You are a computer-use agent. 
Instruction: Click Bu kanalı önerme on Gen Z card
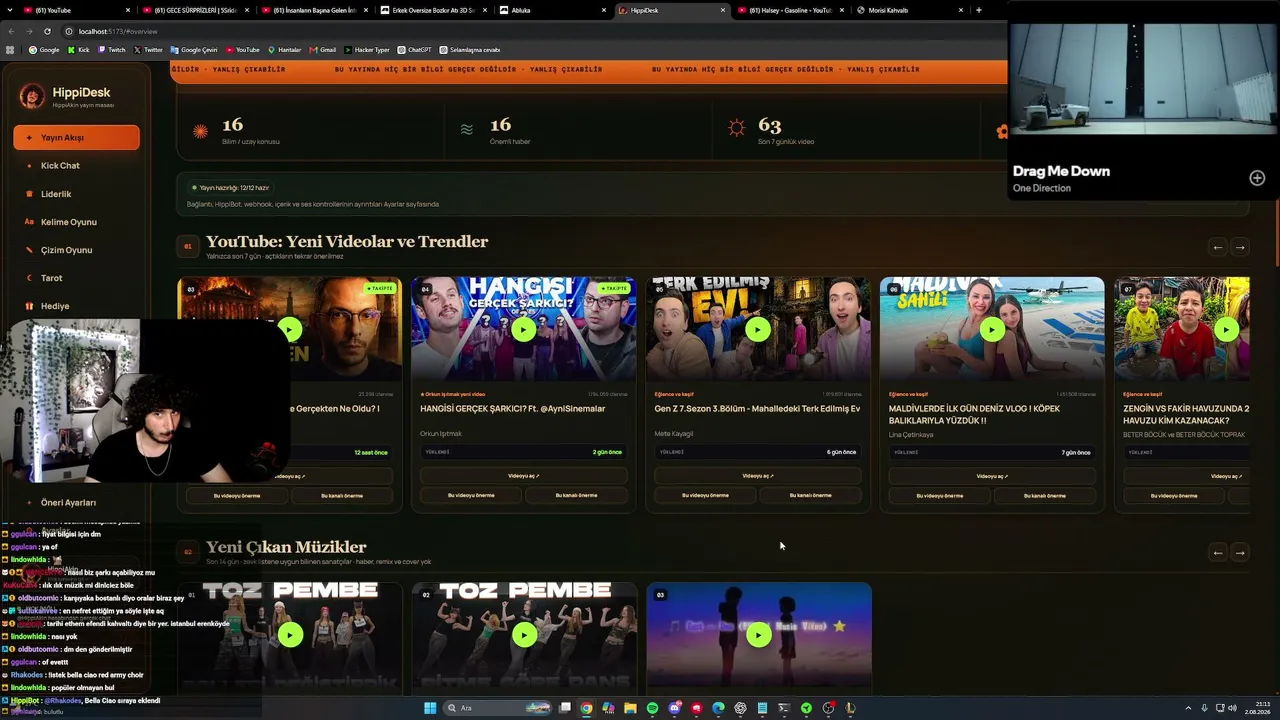pyautogui.click(x=810, y=495)
